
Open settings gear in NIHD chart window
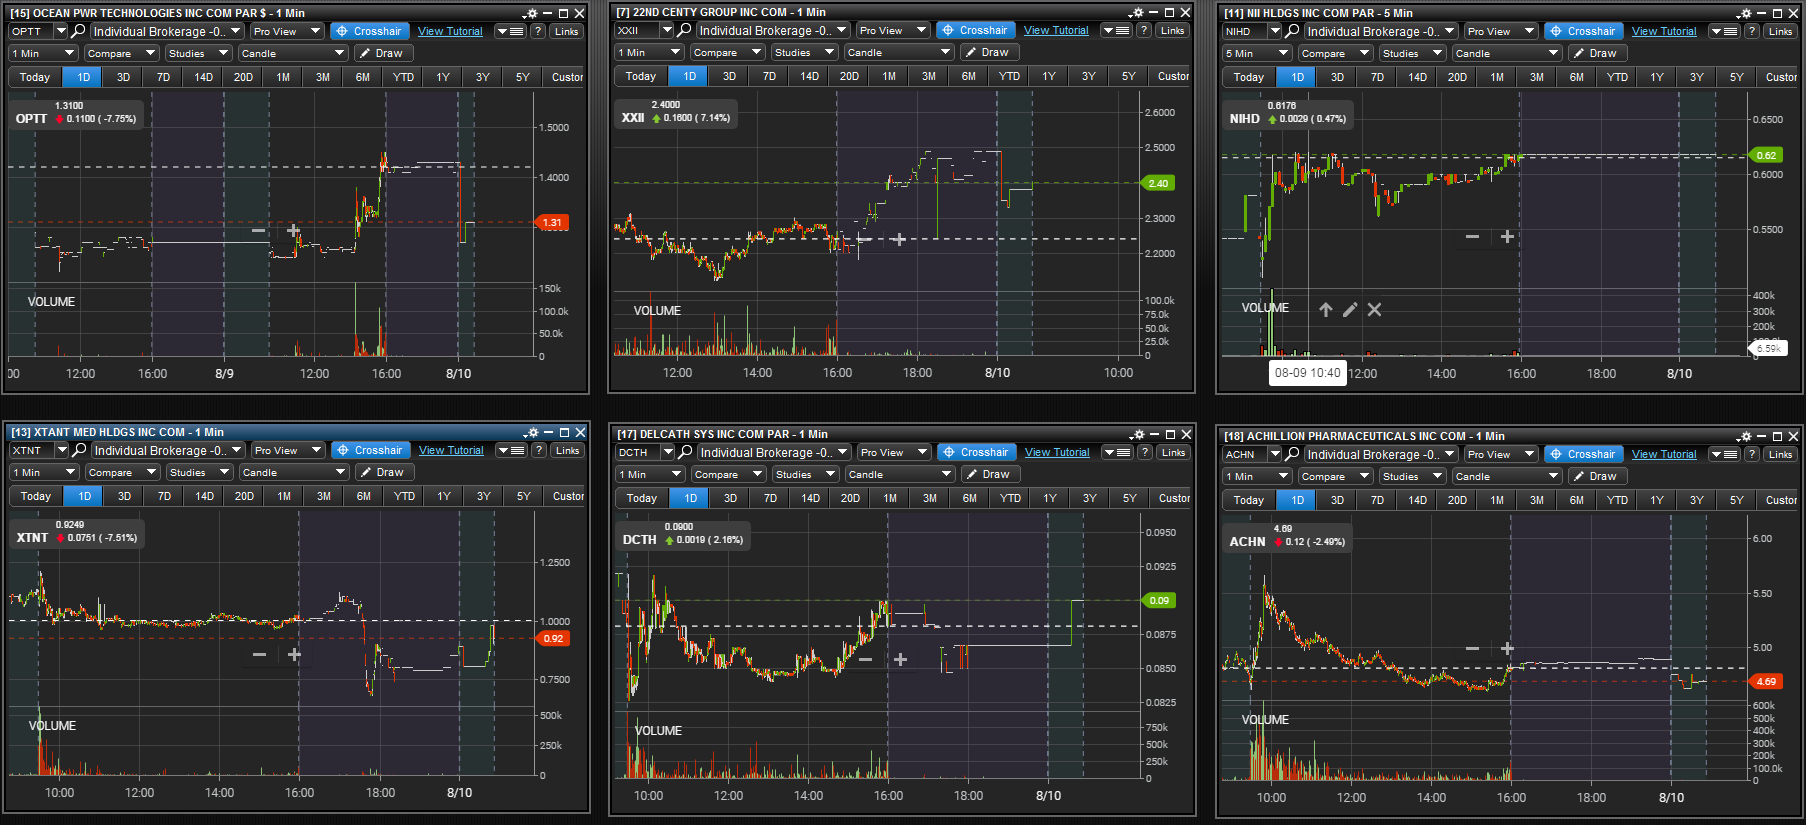[1745, 14]
